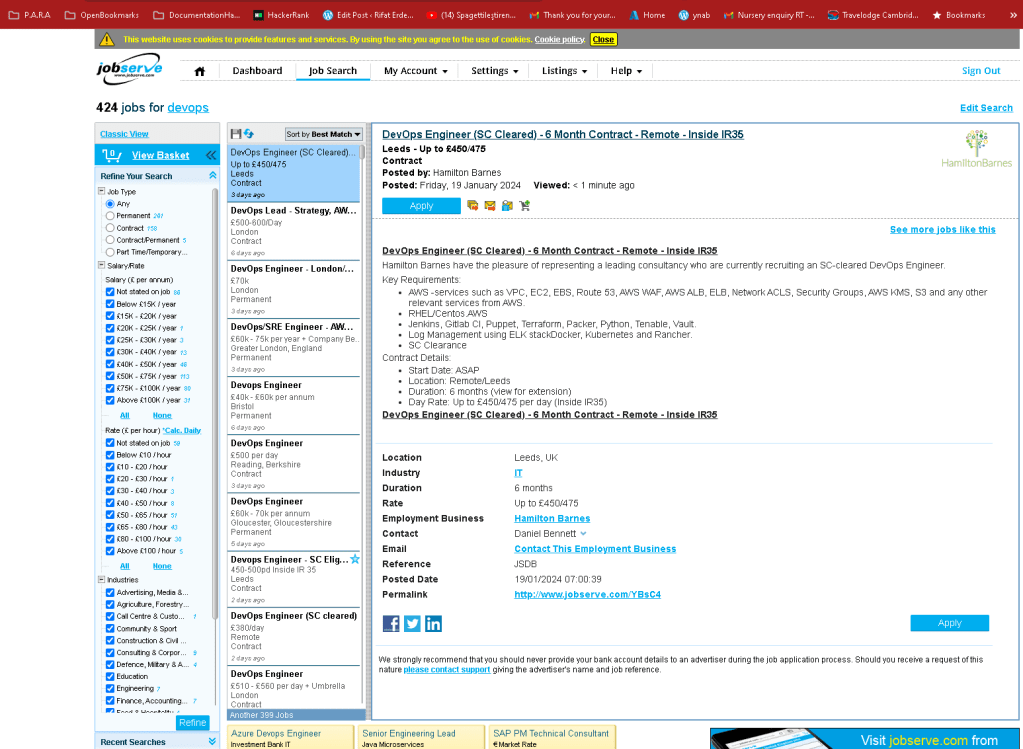Screen dimensions: 1023x749
Task: Open the ynab bookmark
Action: click(694, 14)
